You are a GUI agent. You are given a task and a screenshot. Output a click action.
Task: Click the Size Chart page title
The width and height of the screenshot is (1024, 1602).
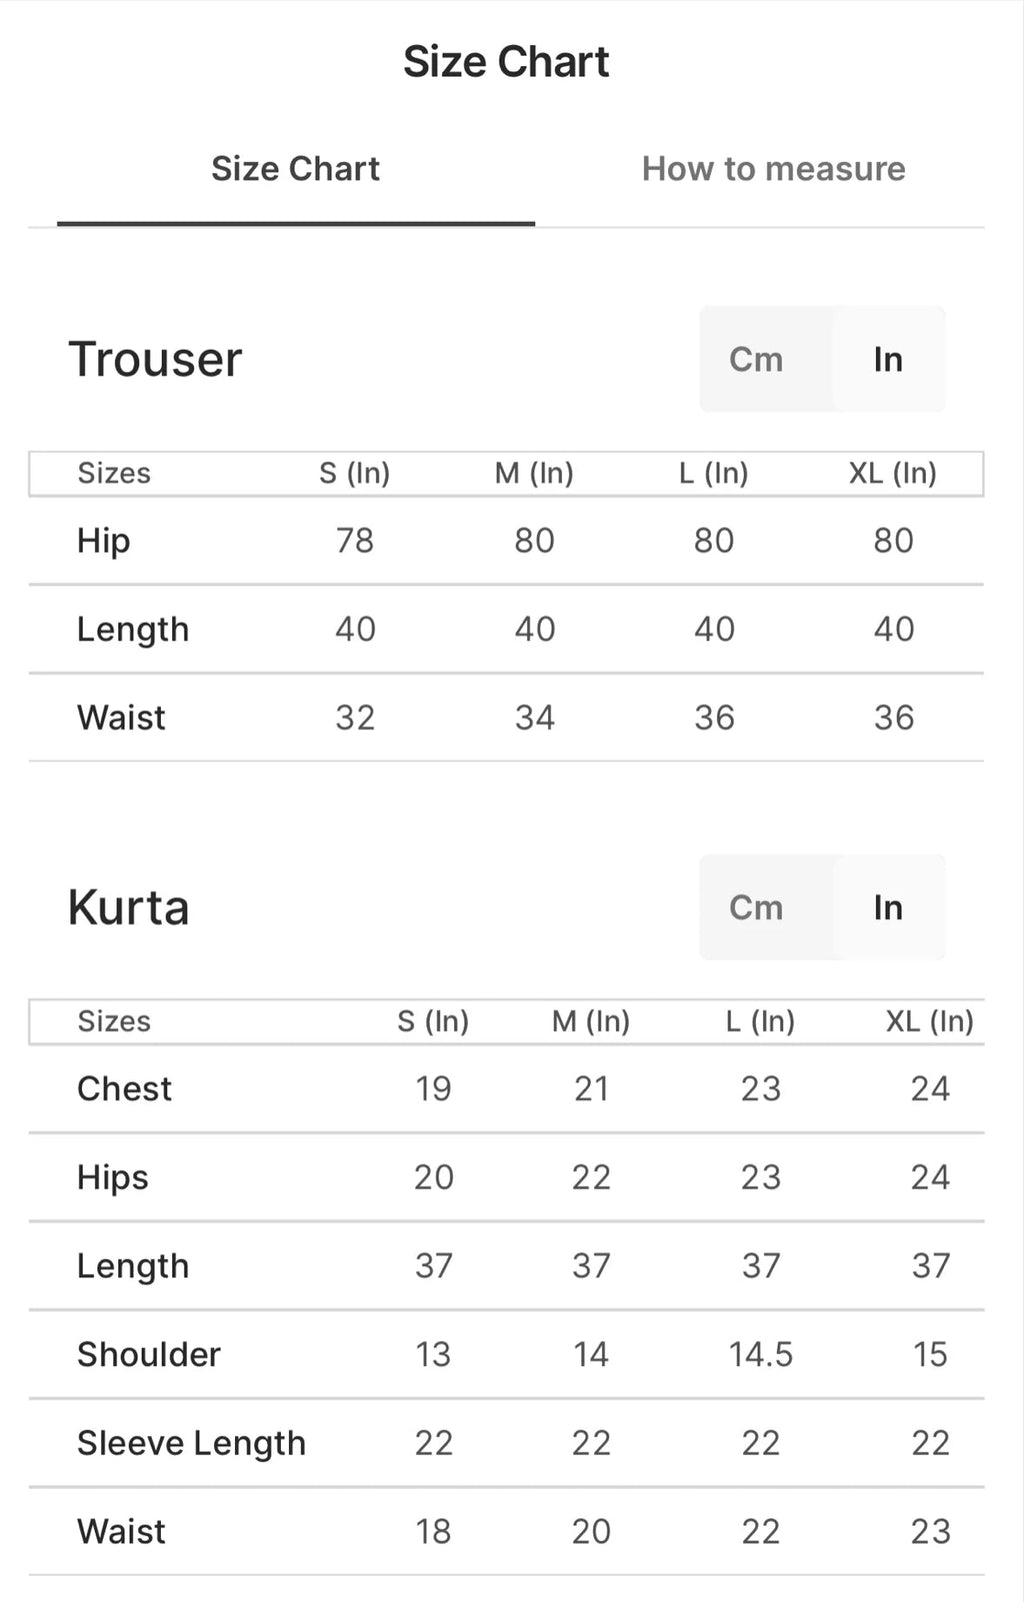click(506, 62)
